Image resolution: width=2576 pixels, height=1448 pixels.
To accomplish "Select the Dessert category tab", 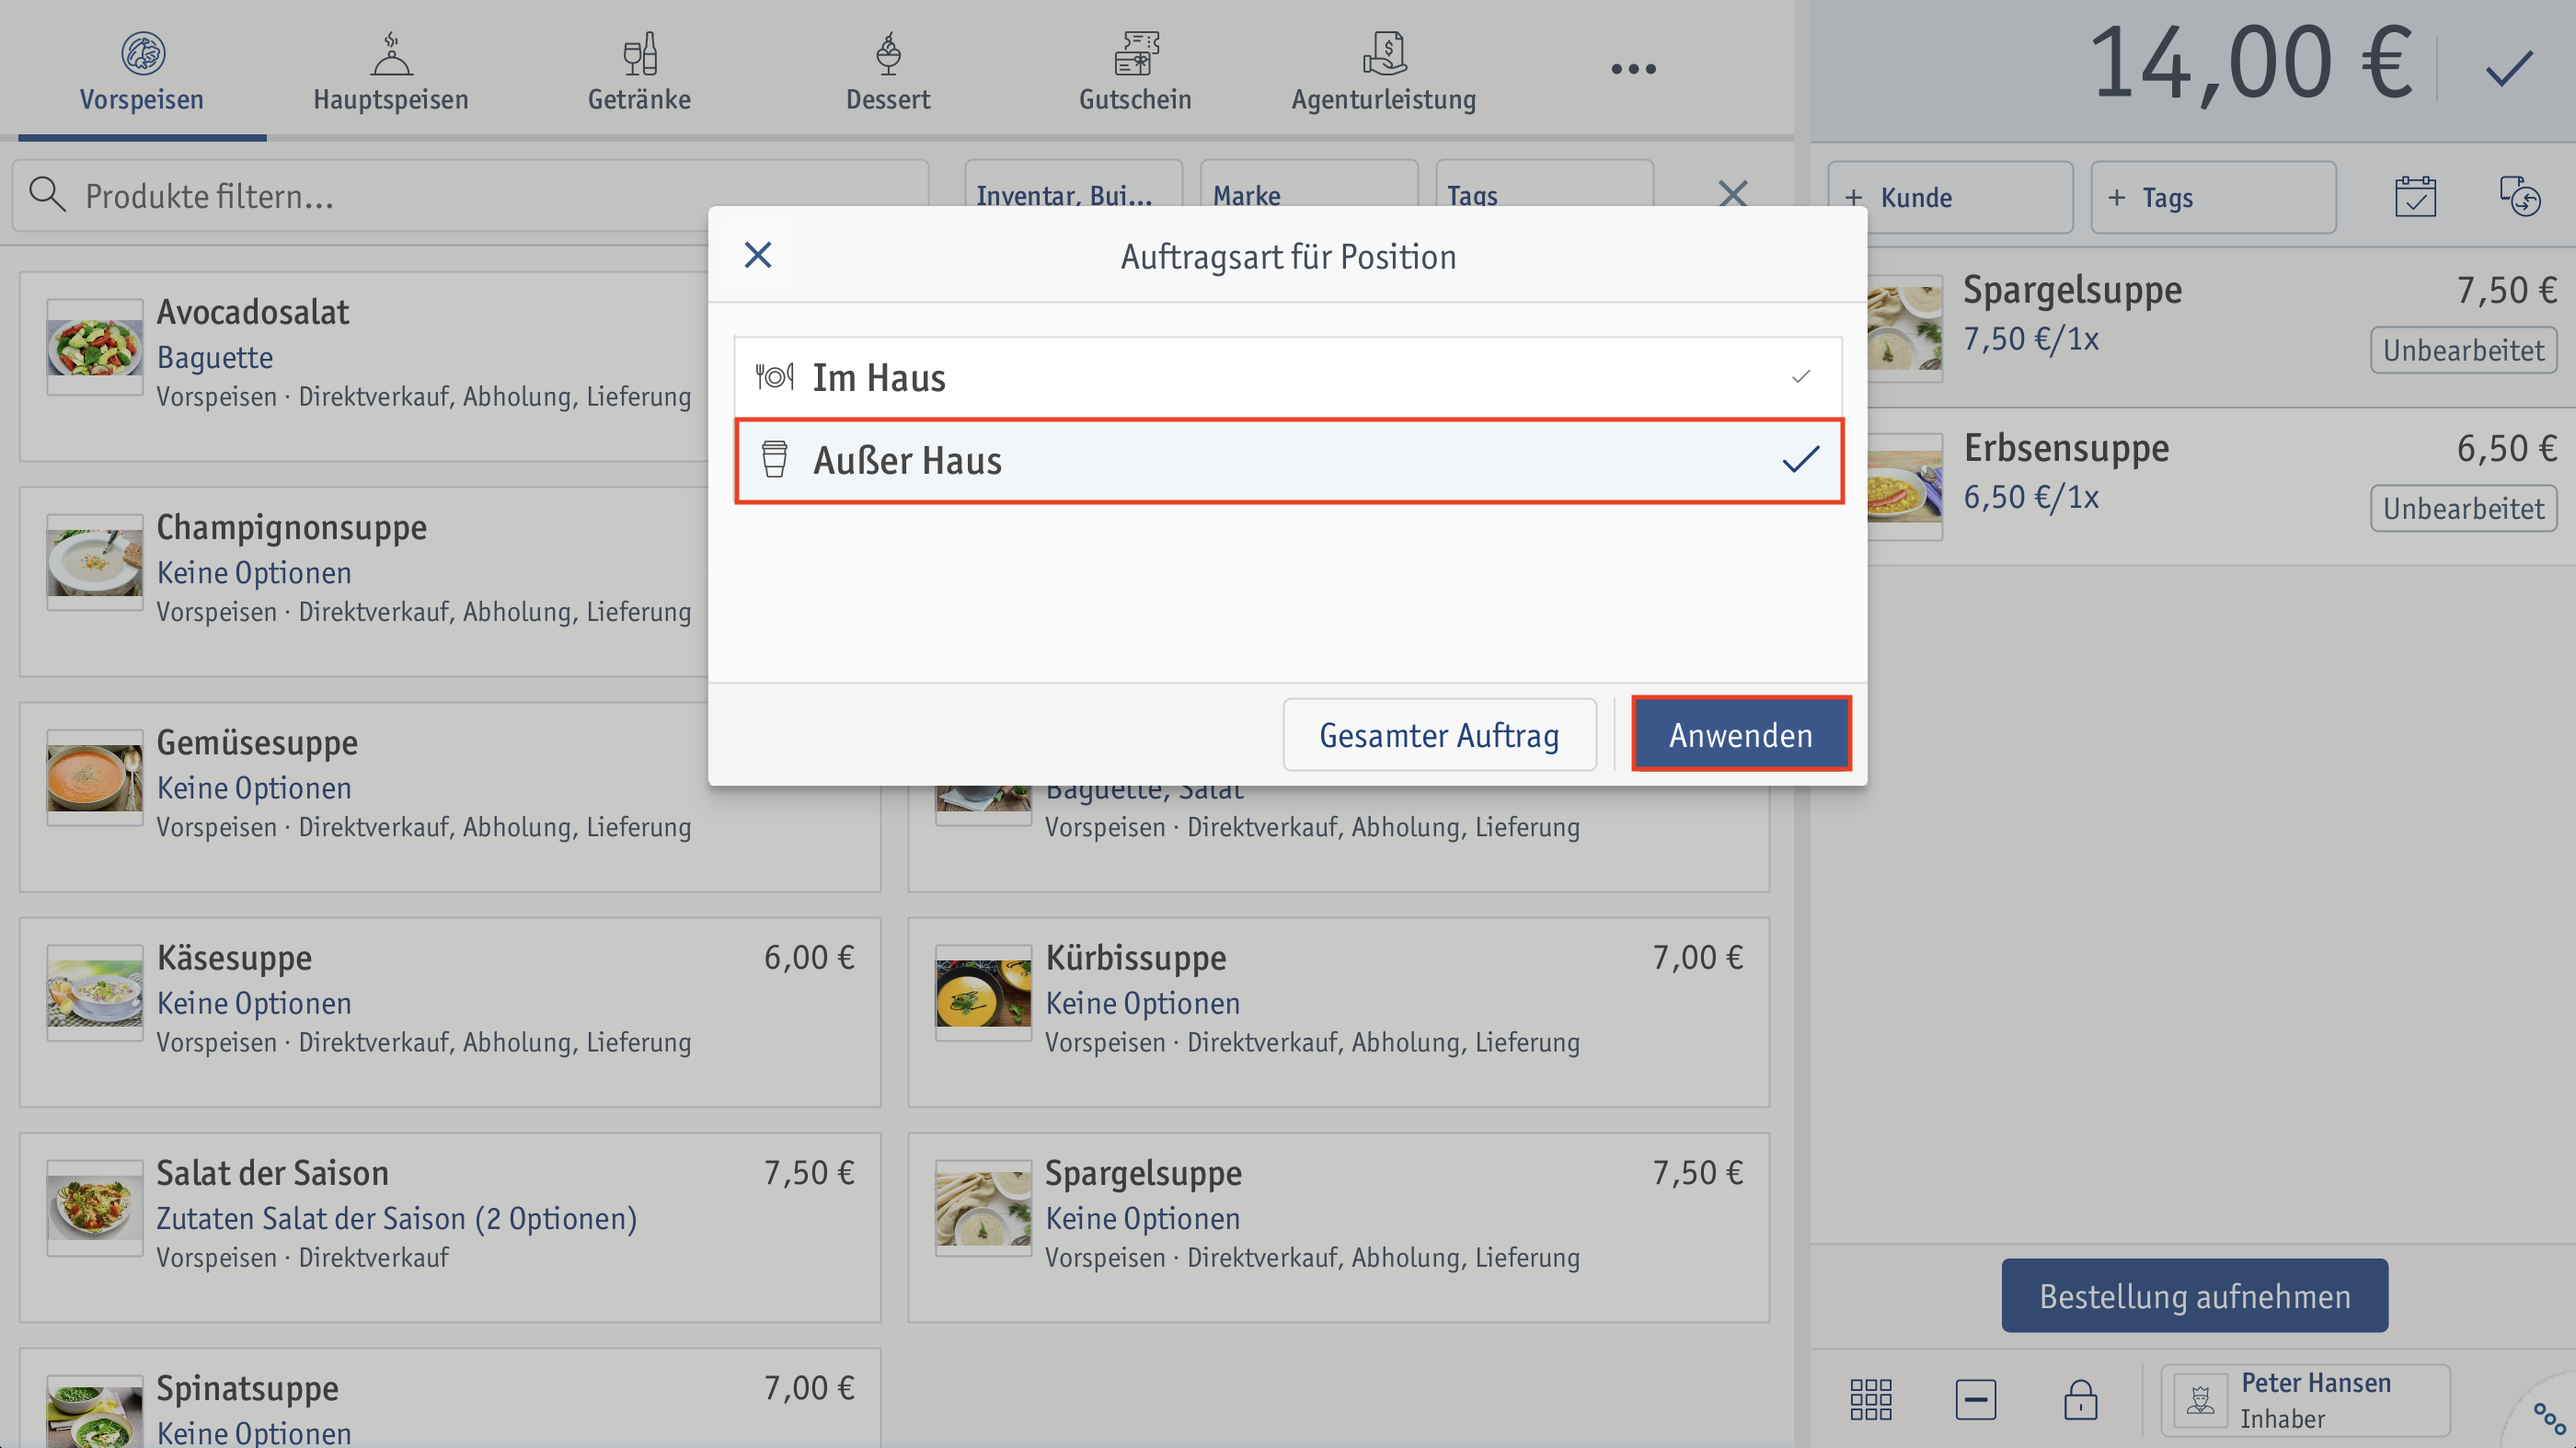I will pyautogui.click(x=887, y=71).
